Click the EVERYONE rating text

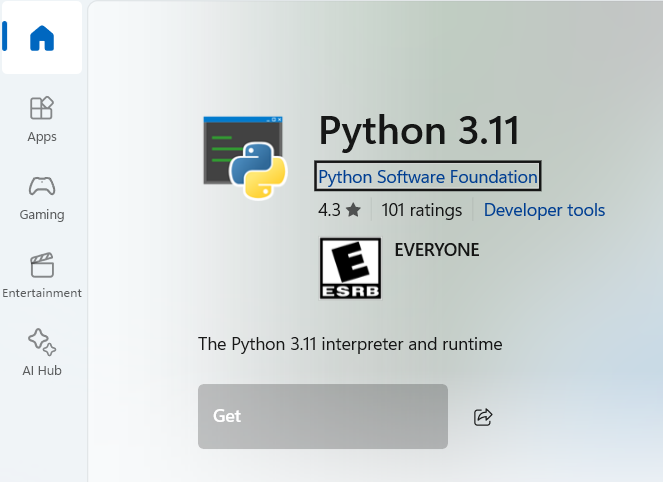pyautogui.click(x=437, y=250)
